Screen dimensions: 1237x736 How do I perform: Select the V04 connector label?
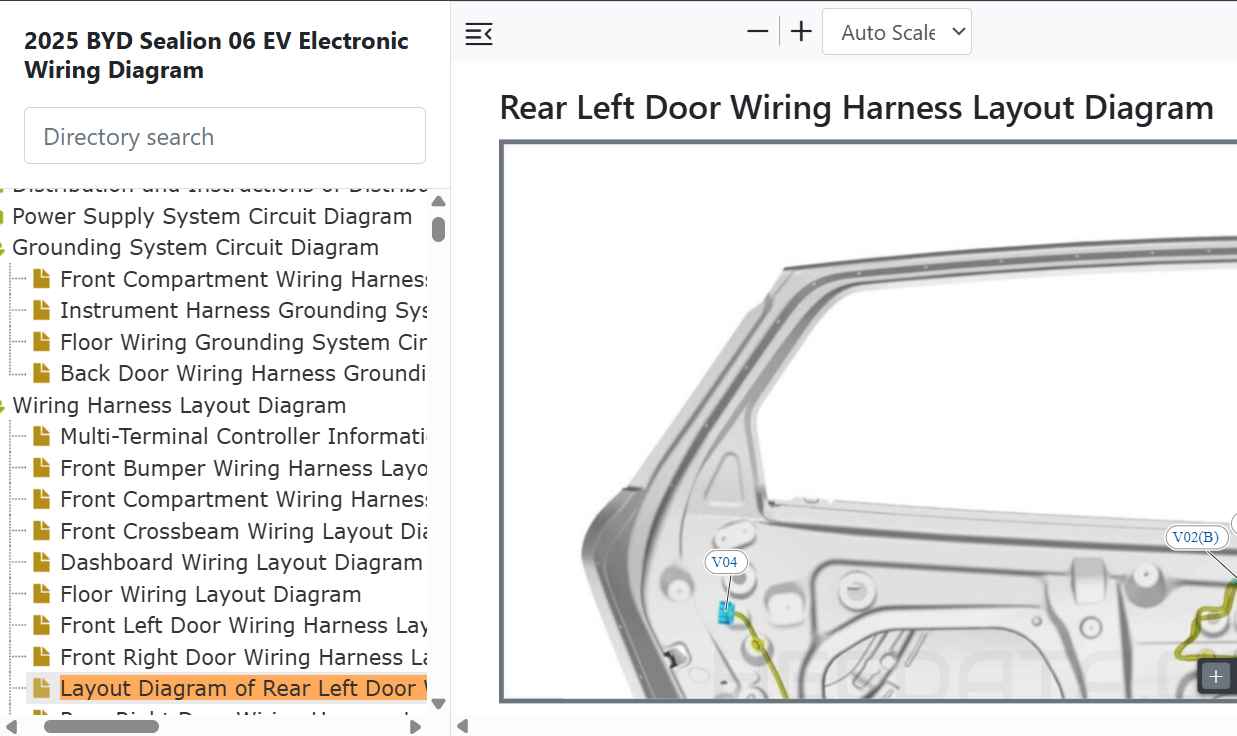[x=725, y=562]
